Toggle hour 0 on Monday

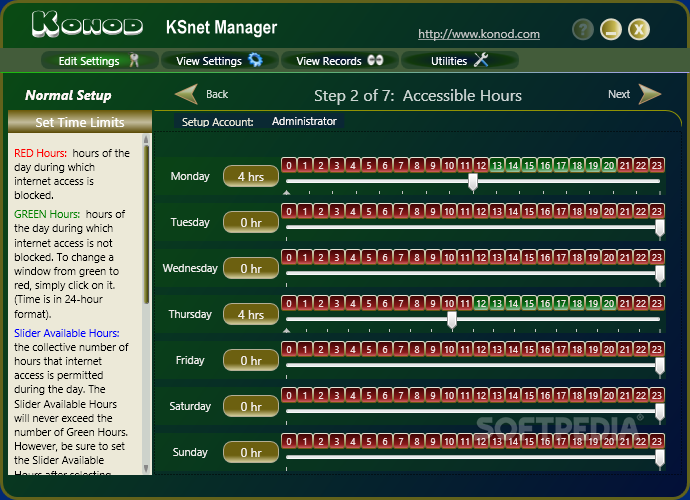tap(289, 165)
